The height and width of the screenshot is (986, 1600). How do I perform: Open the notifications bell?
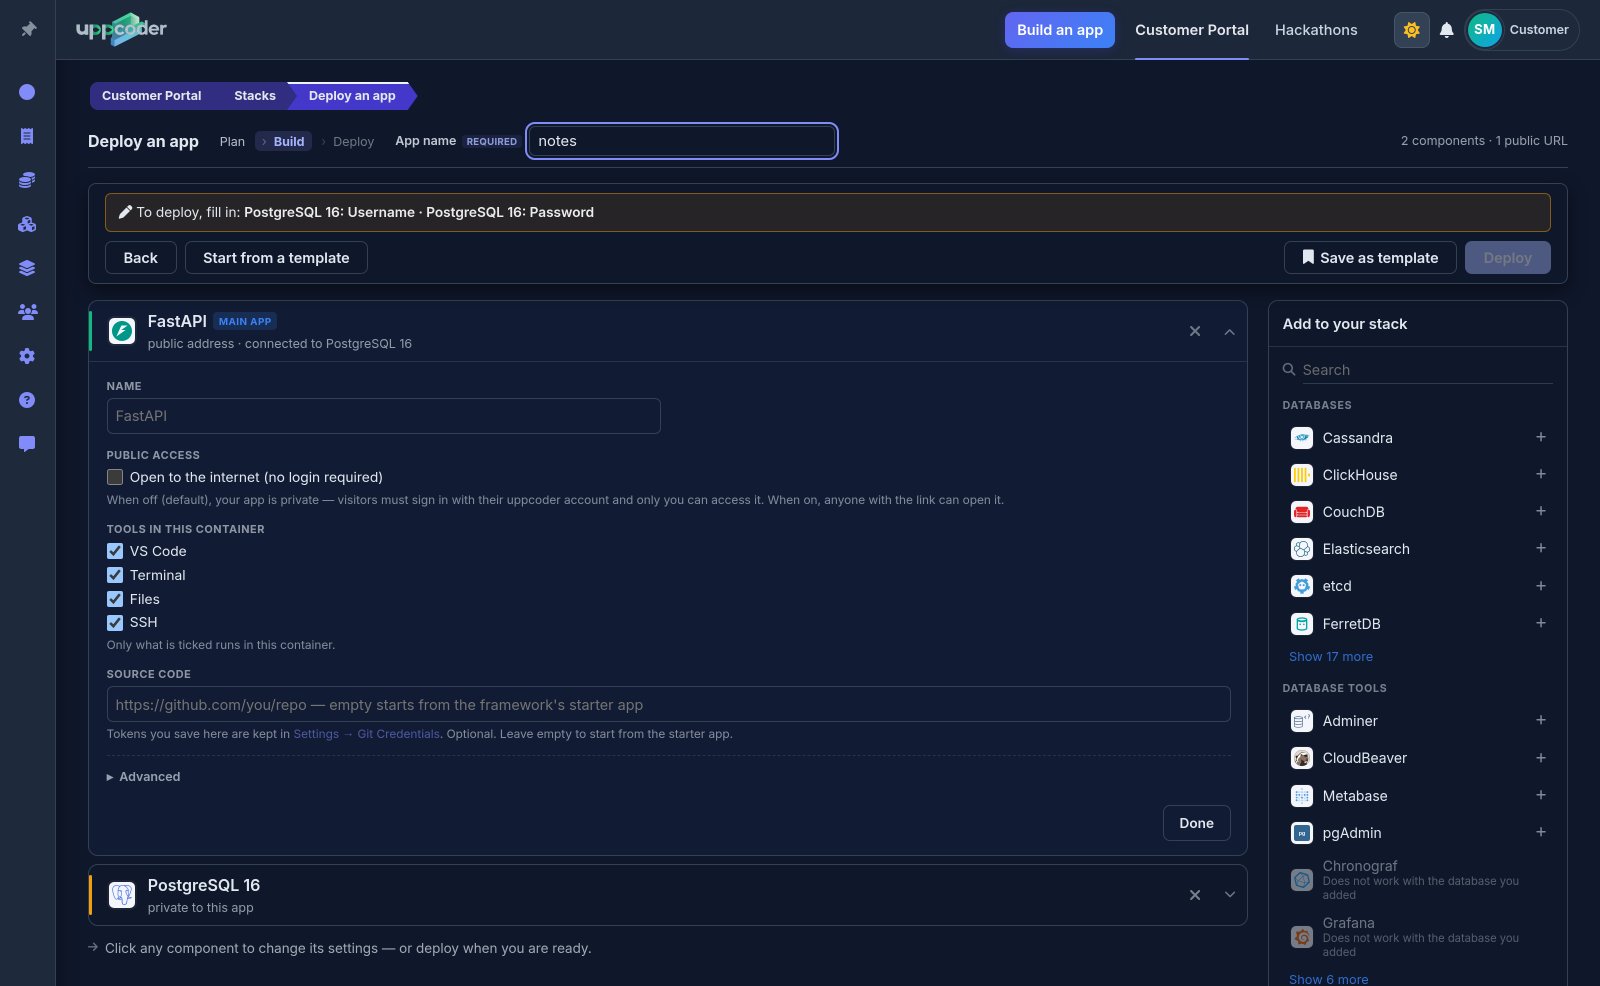pyautogui.click(x=1446, y=30)
